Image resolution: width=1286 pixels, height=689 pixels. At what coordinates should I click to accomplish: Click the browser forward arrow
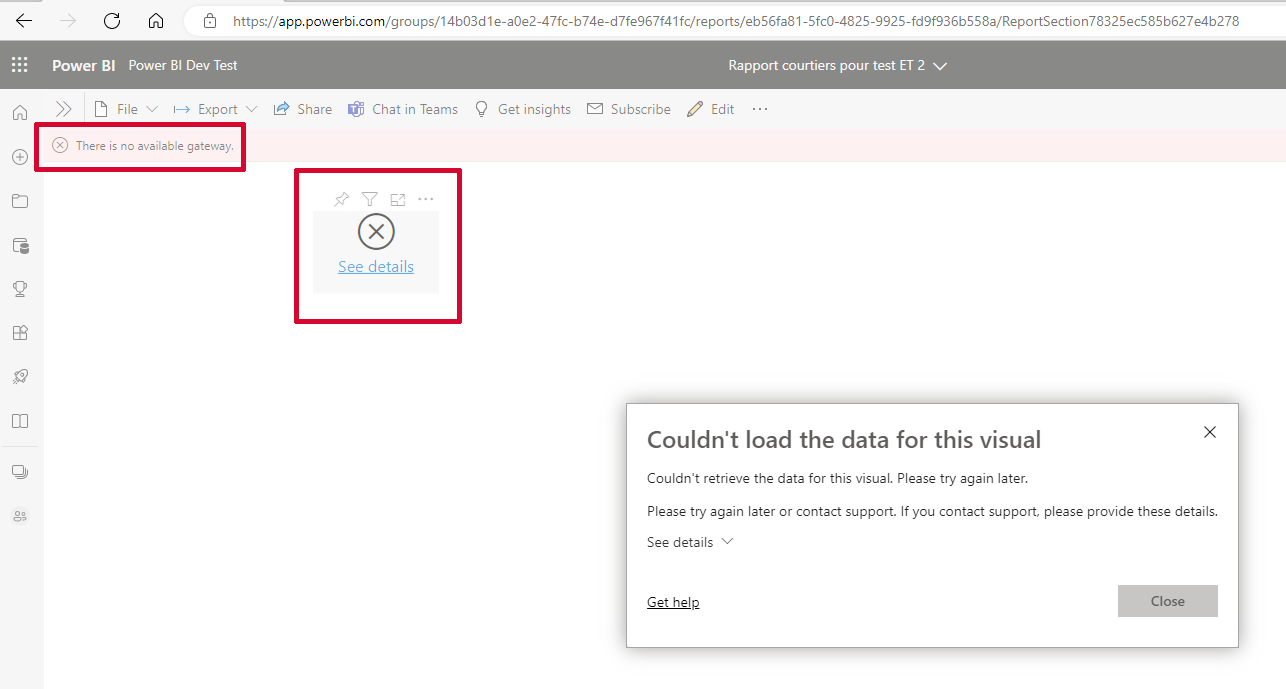click(x=68, y=20)
